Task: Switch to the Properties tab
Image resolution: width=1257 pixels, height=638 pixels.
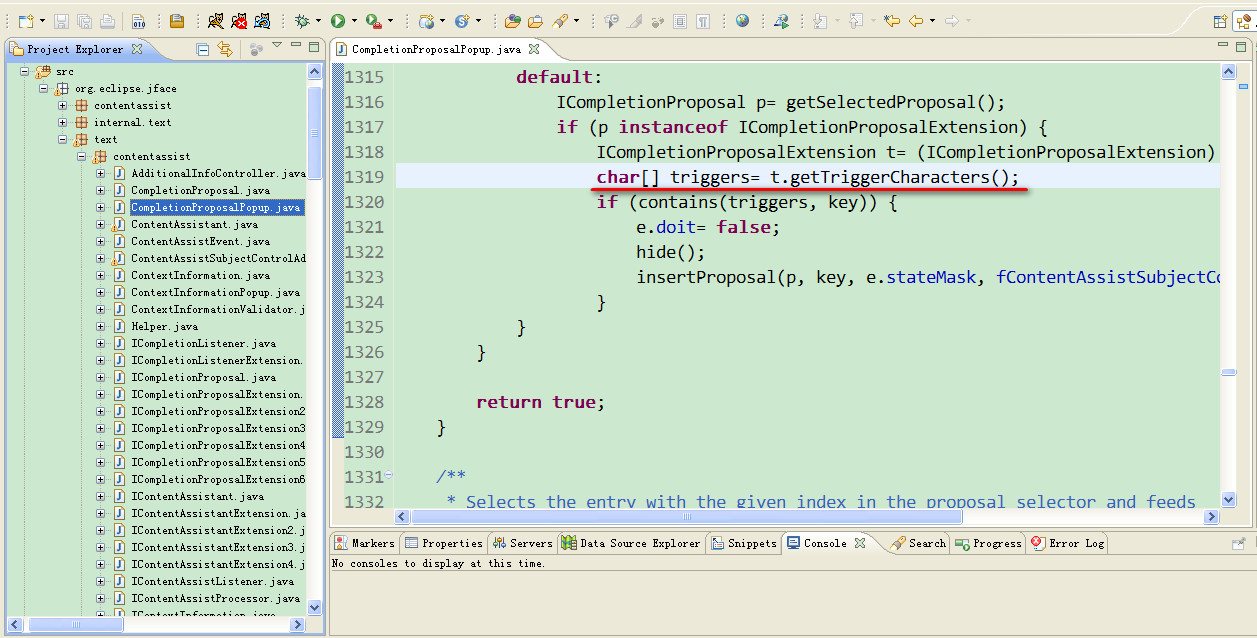Action: [x=443, y=543]
